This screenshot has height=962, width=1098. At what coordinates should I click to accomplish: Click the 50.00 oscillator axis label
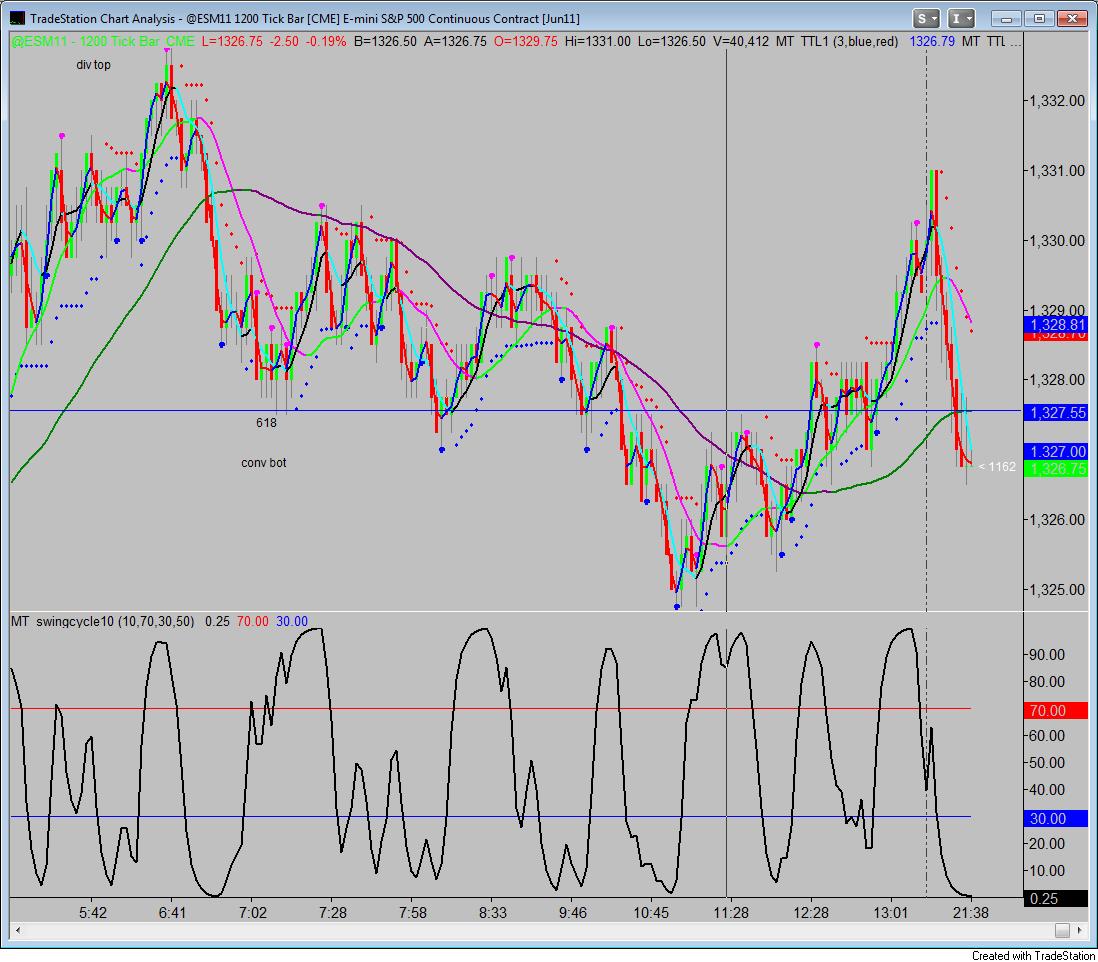(1047, 762)
